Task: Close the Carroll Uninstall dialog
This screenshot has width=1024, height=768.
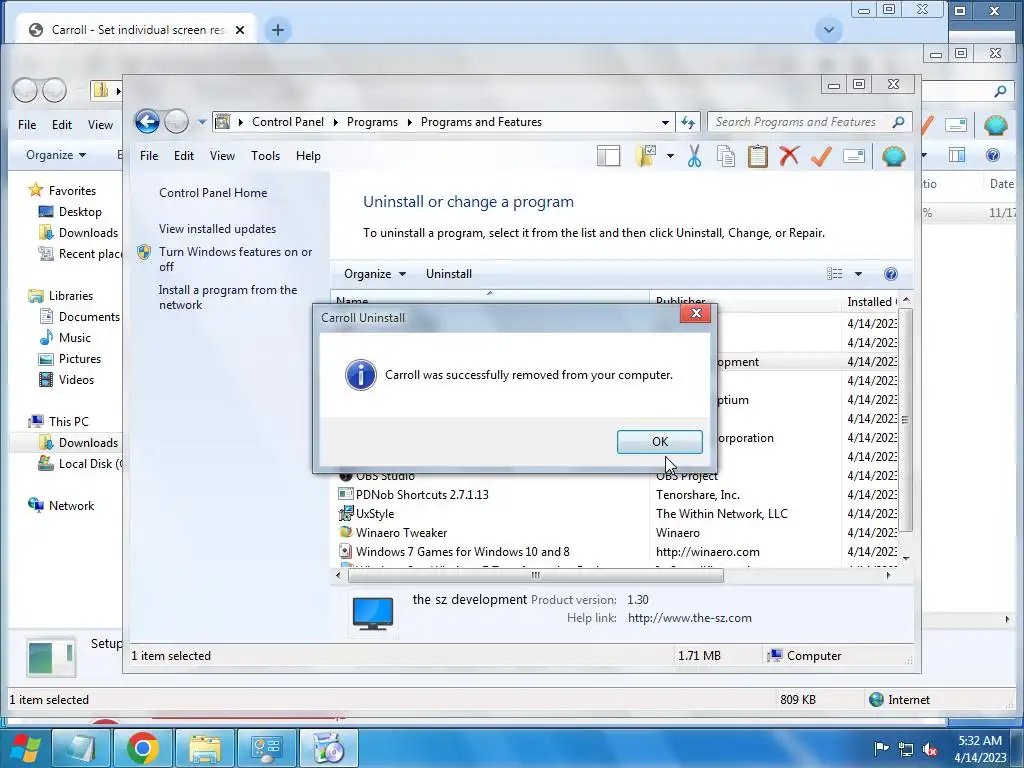Action: click(x=696, y=313)
